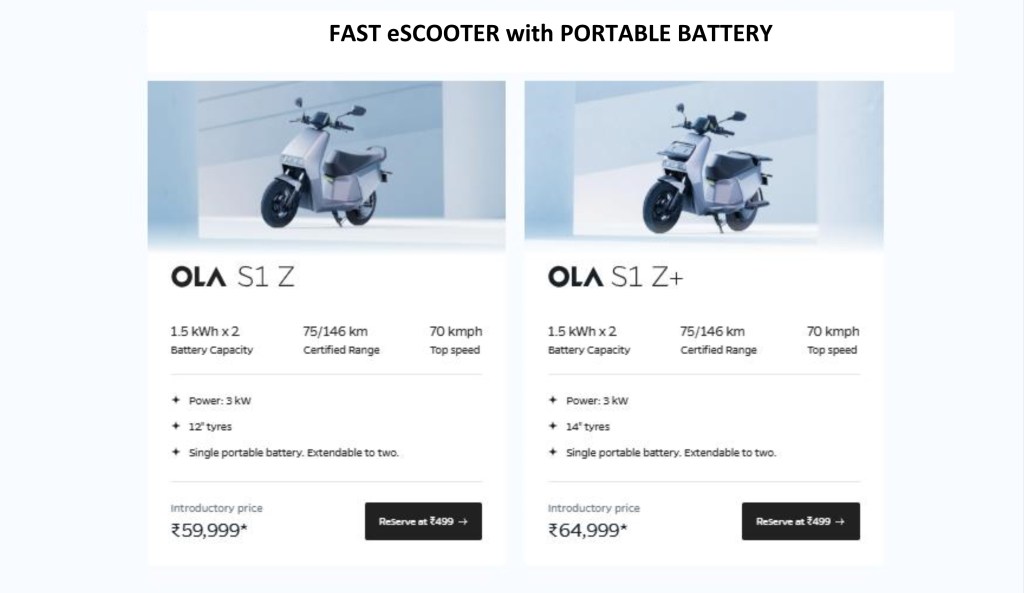1024x593 pixels.
Task: Open the OLA S1 Z+ scooter image
Action: [703, 165]
